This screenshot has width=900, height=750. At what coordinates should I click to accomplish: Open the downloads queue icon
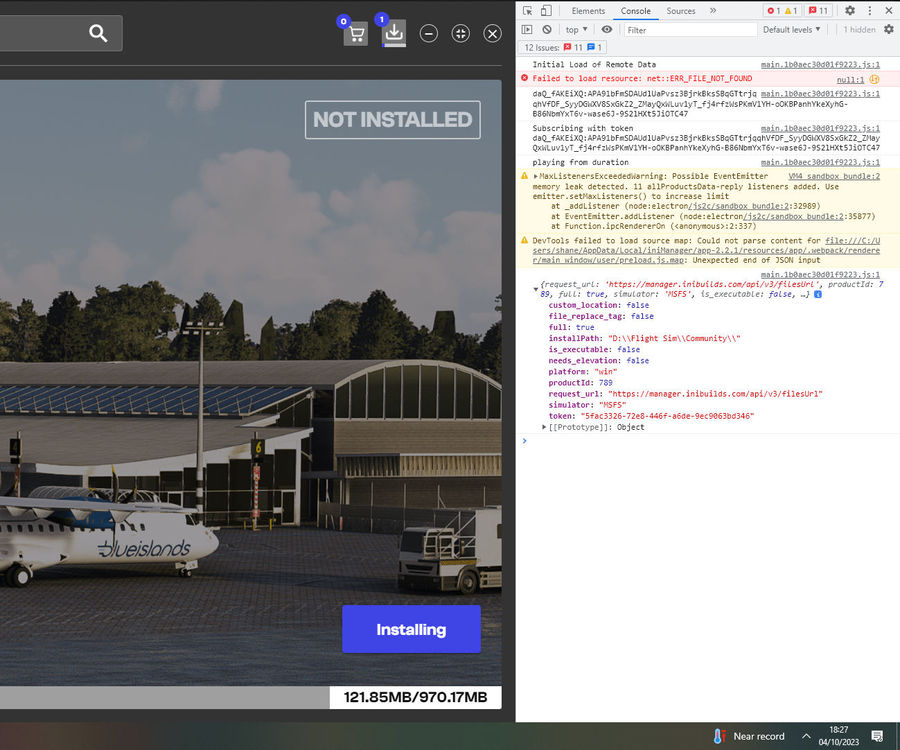click(394, 34)
